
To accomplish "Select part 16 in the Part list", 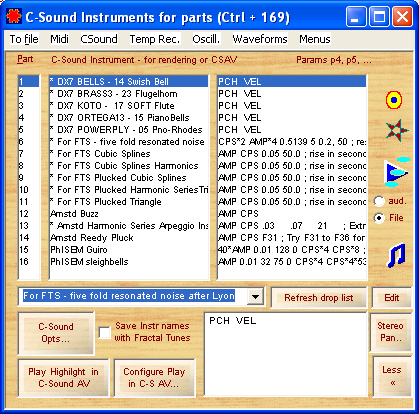I will click(x=29, y=262).
